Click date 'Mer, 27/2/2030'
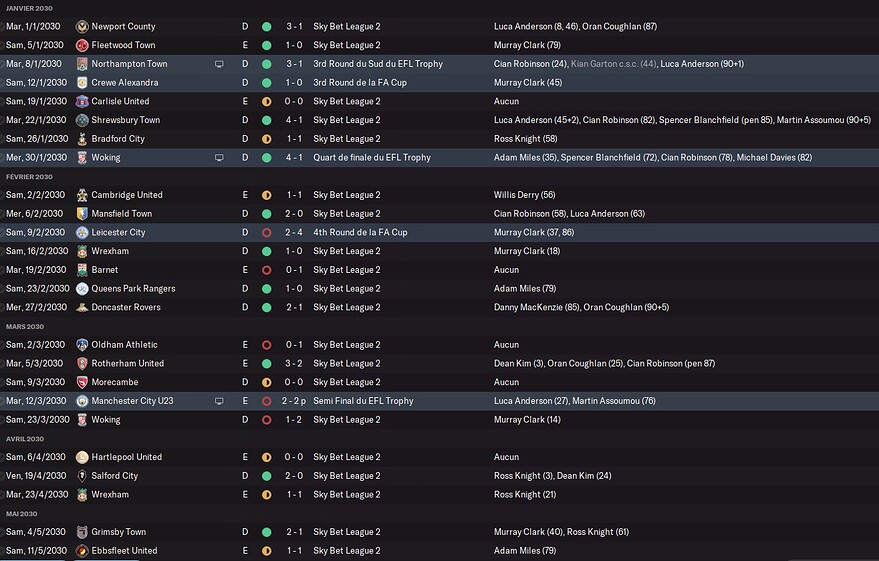 pyautogui.click(x=36, y=307)
